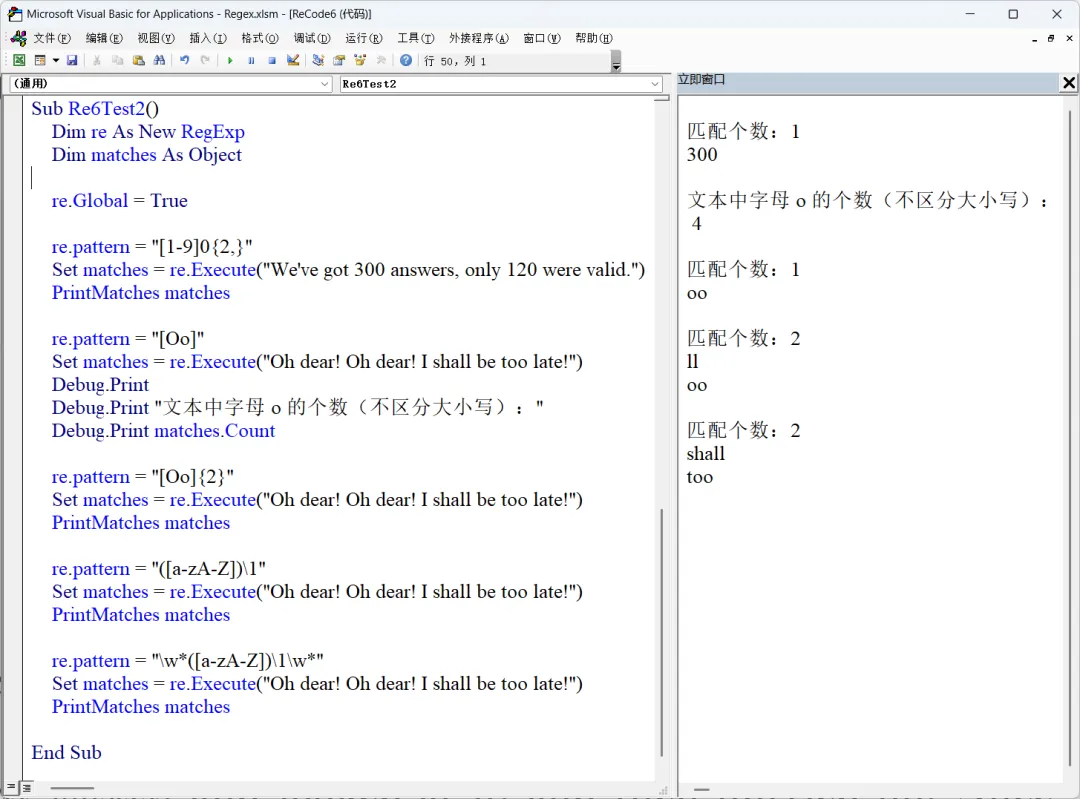
Task: Click the 'Sub Re6Test2()' line
Action: [95, 109]
